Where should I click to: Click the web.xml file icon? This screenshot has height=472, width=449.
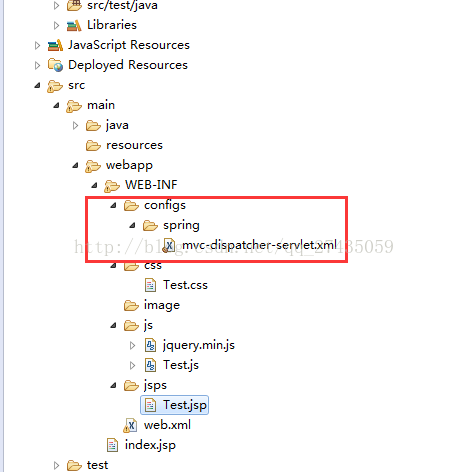click(130, 425)
